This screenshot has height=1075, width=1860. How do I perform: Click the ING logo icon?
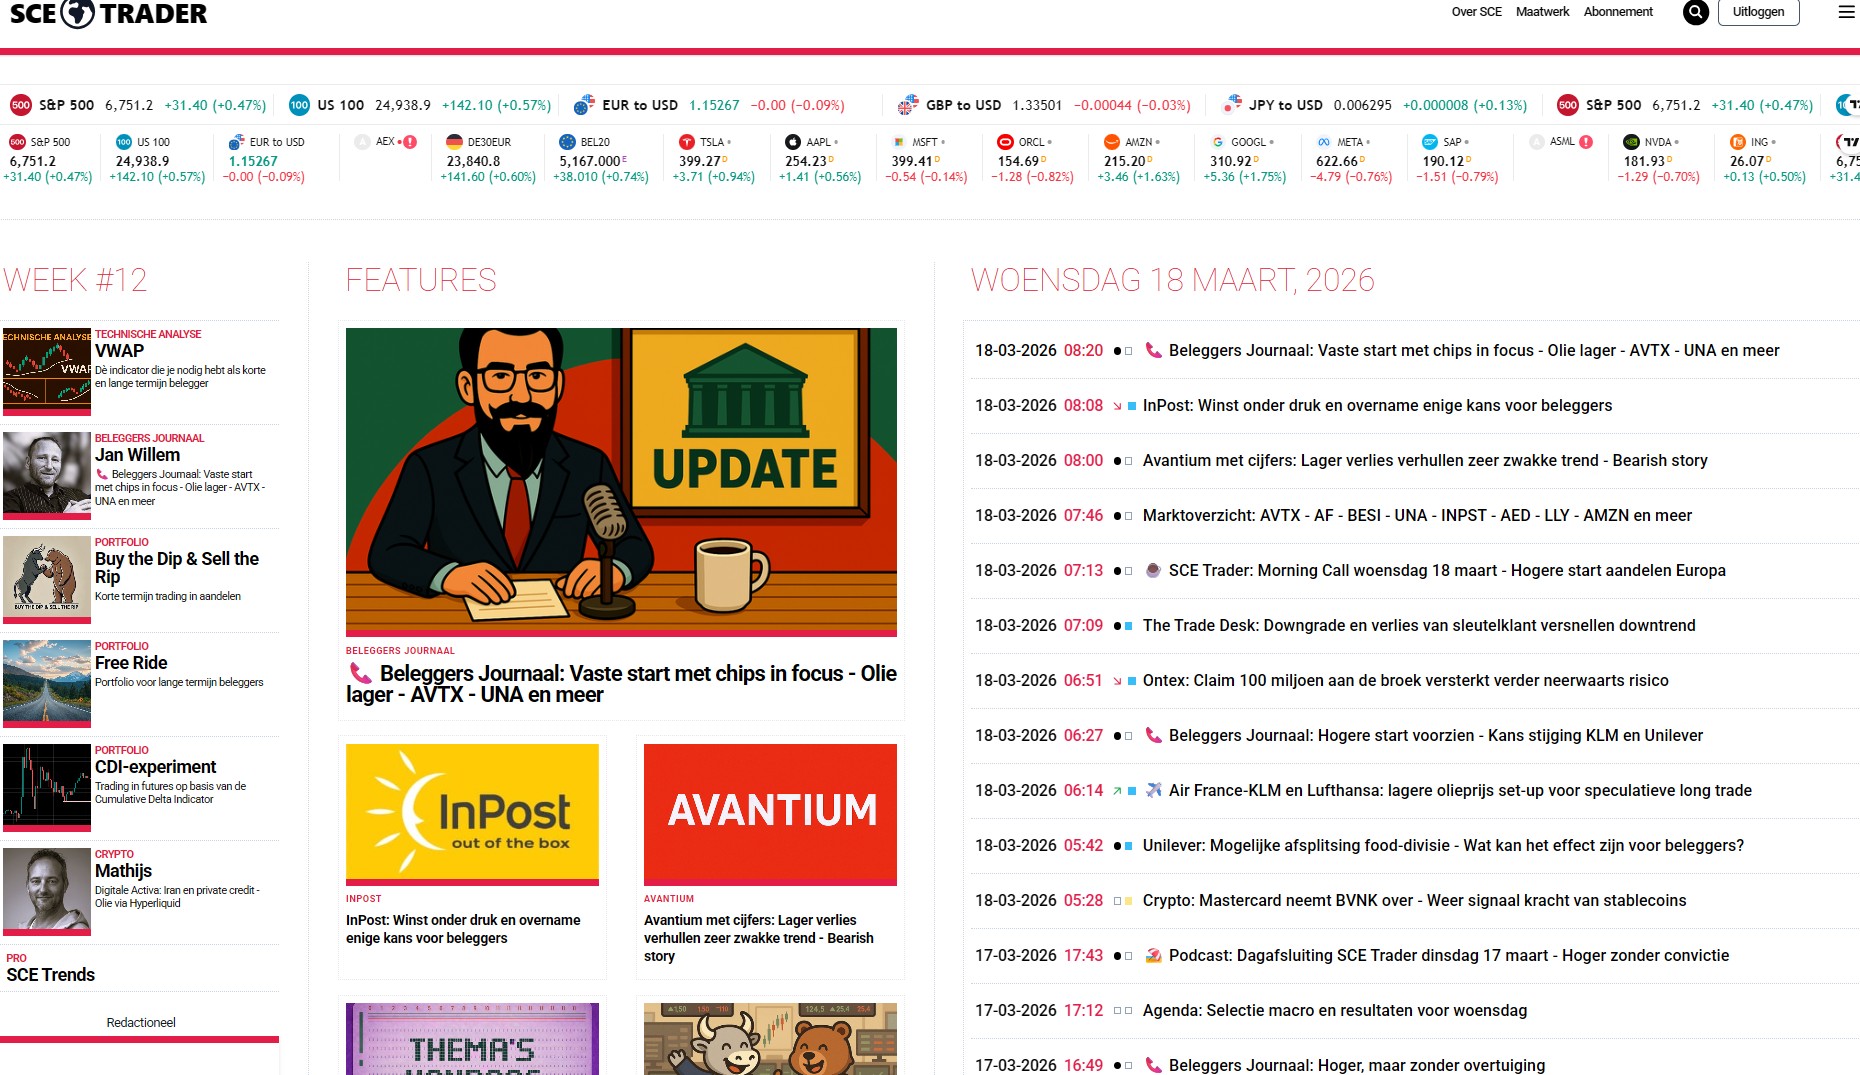coord(1738,142)
